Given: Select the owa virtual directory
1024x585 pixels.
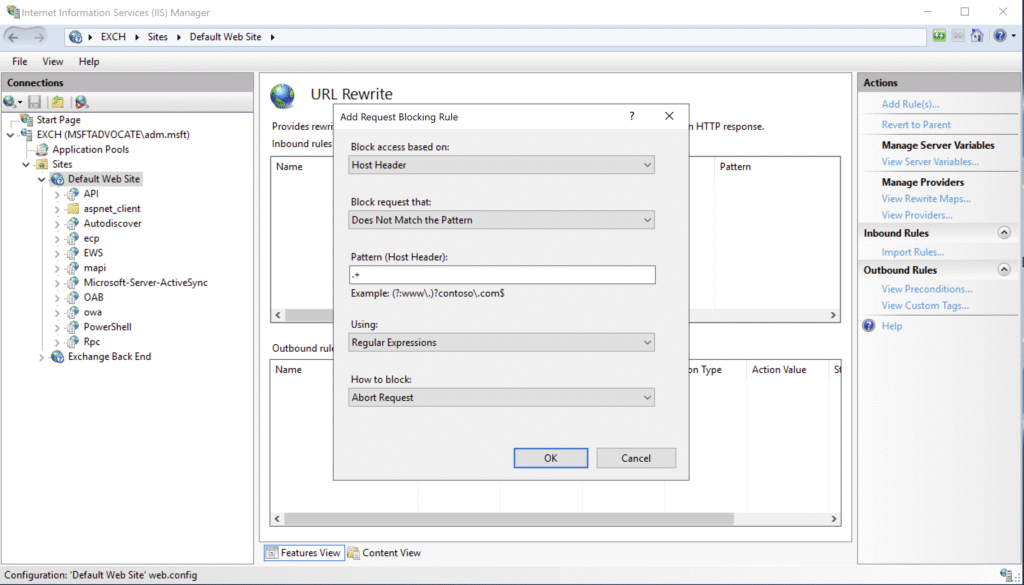Looking at the screenshot, I should tap(92, 312).
